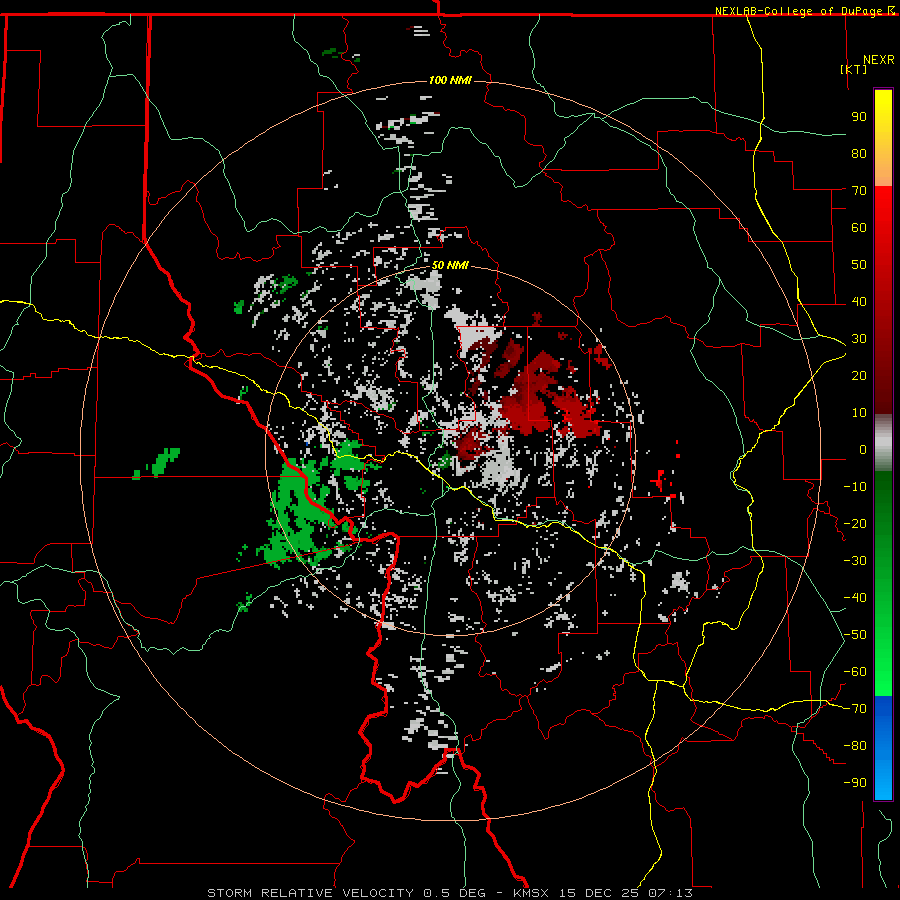
Task: Click the 20 value on velocity scale
Action: tap(859, 376)
